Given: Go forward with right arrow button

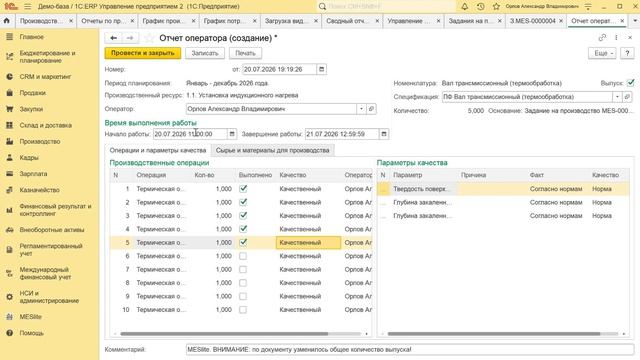Looking at the screenshot, I should point(130,38).
